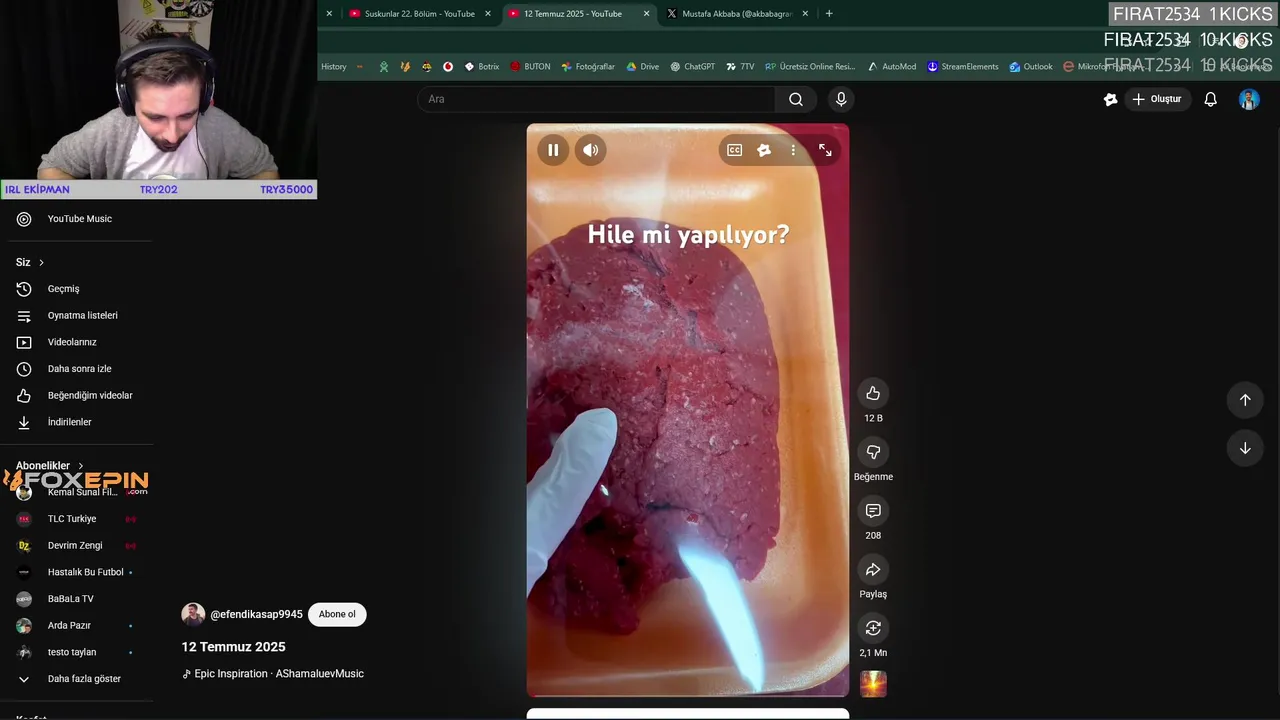Screen dimensions: 1280x720
Task: Click the green figure bookmark icon
Action: (384, 67)
